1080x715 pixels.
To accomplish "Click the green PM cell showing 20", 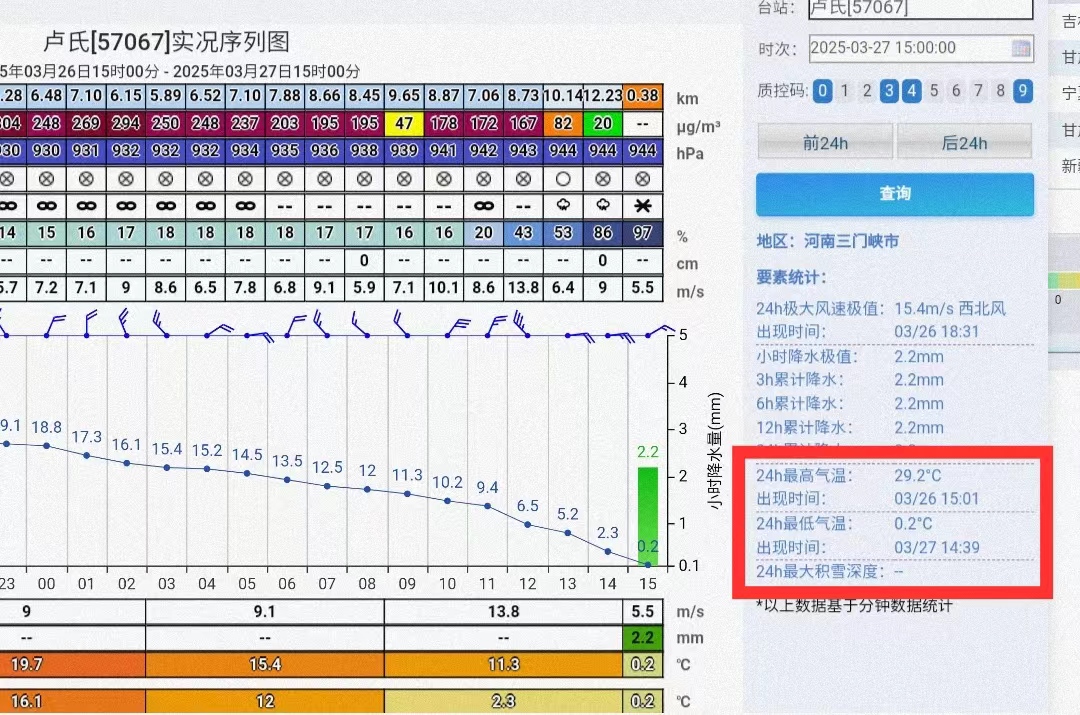I will coord(603,123).
